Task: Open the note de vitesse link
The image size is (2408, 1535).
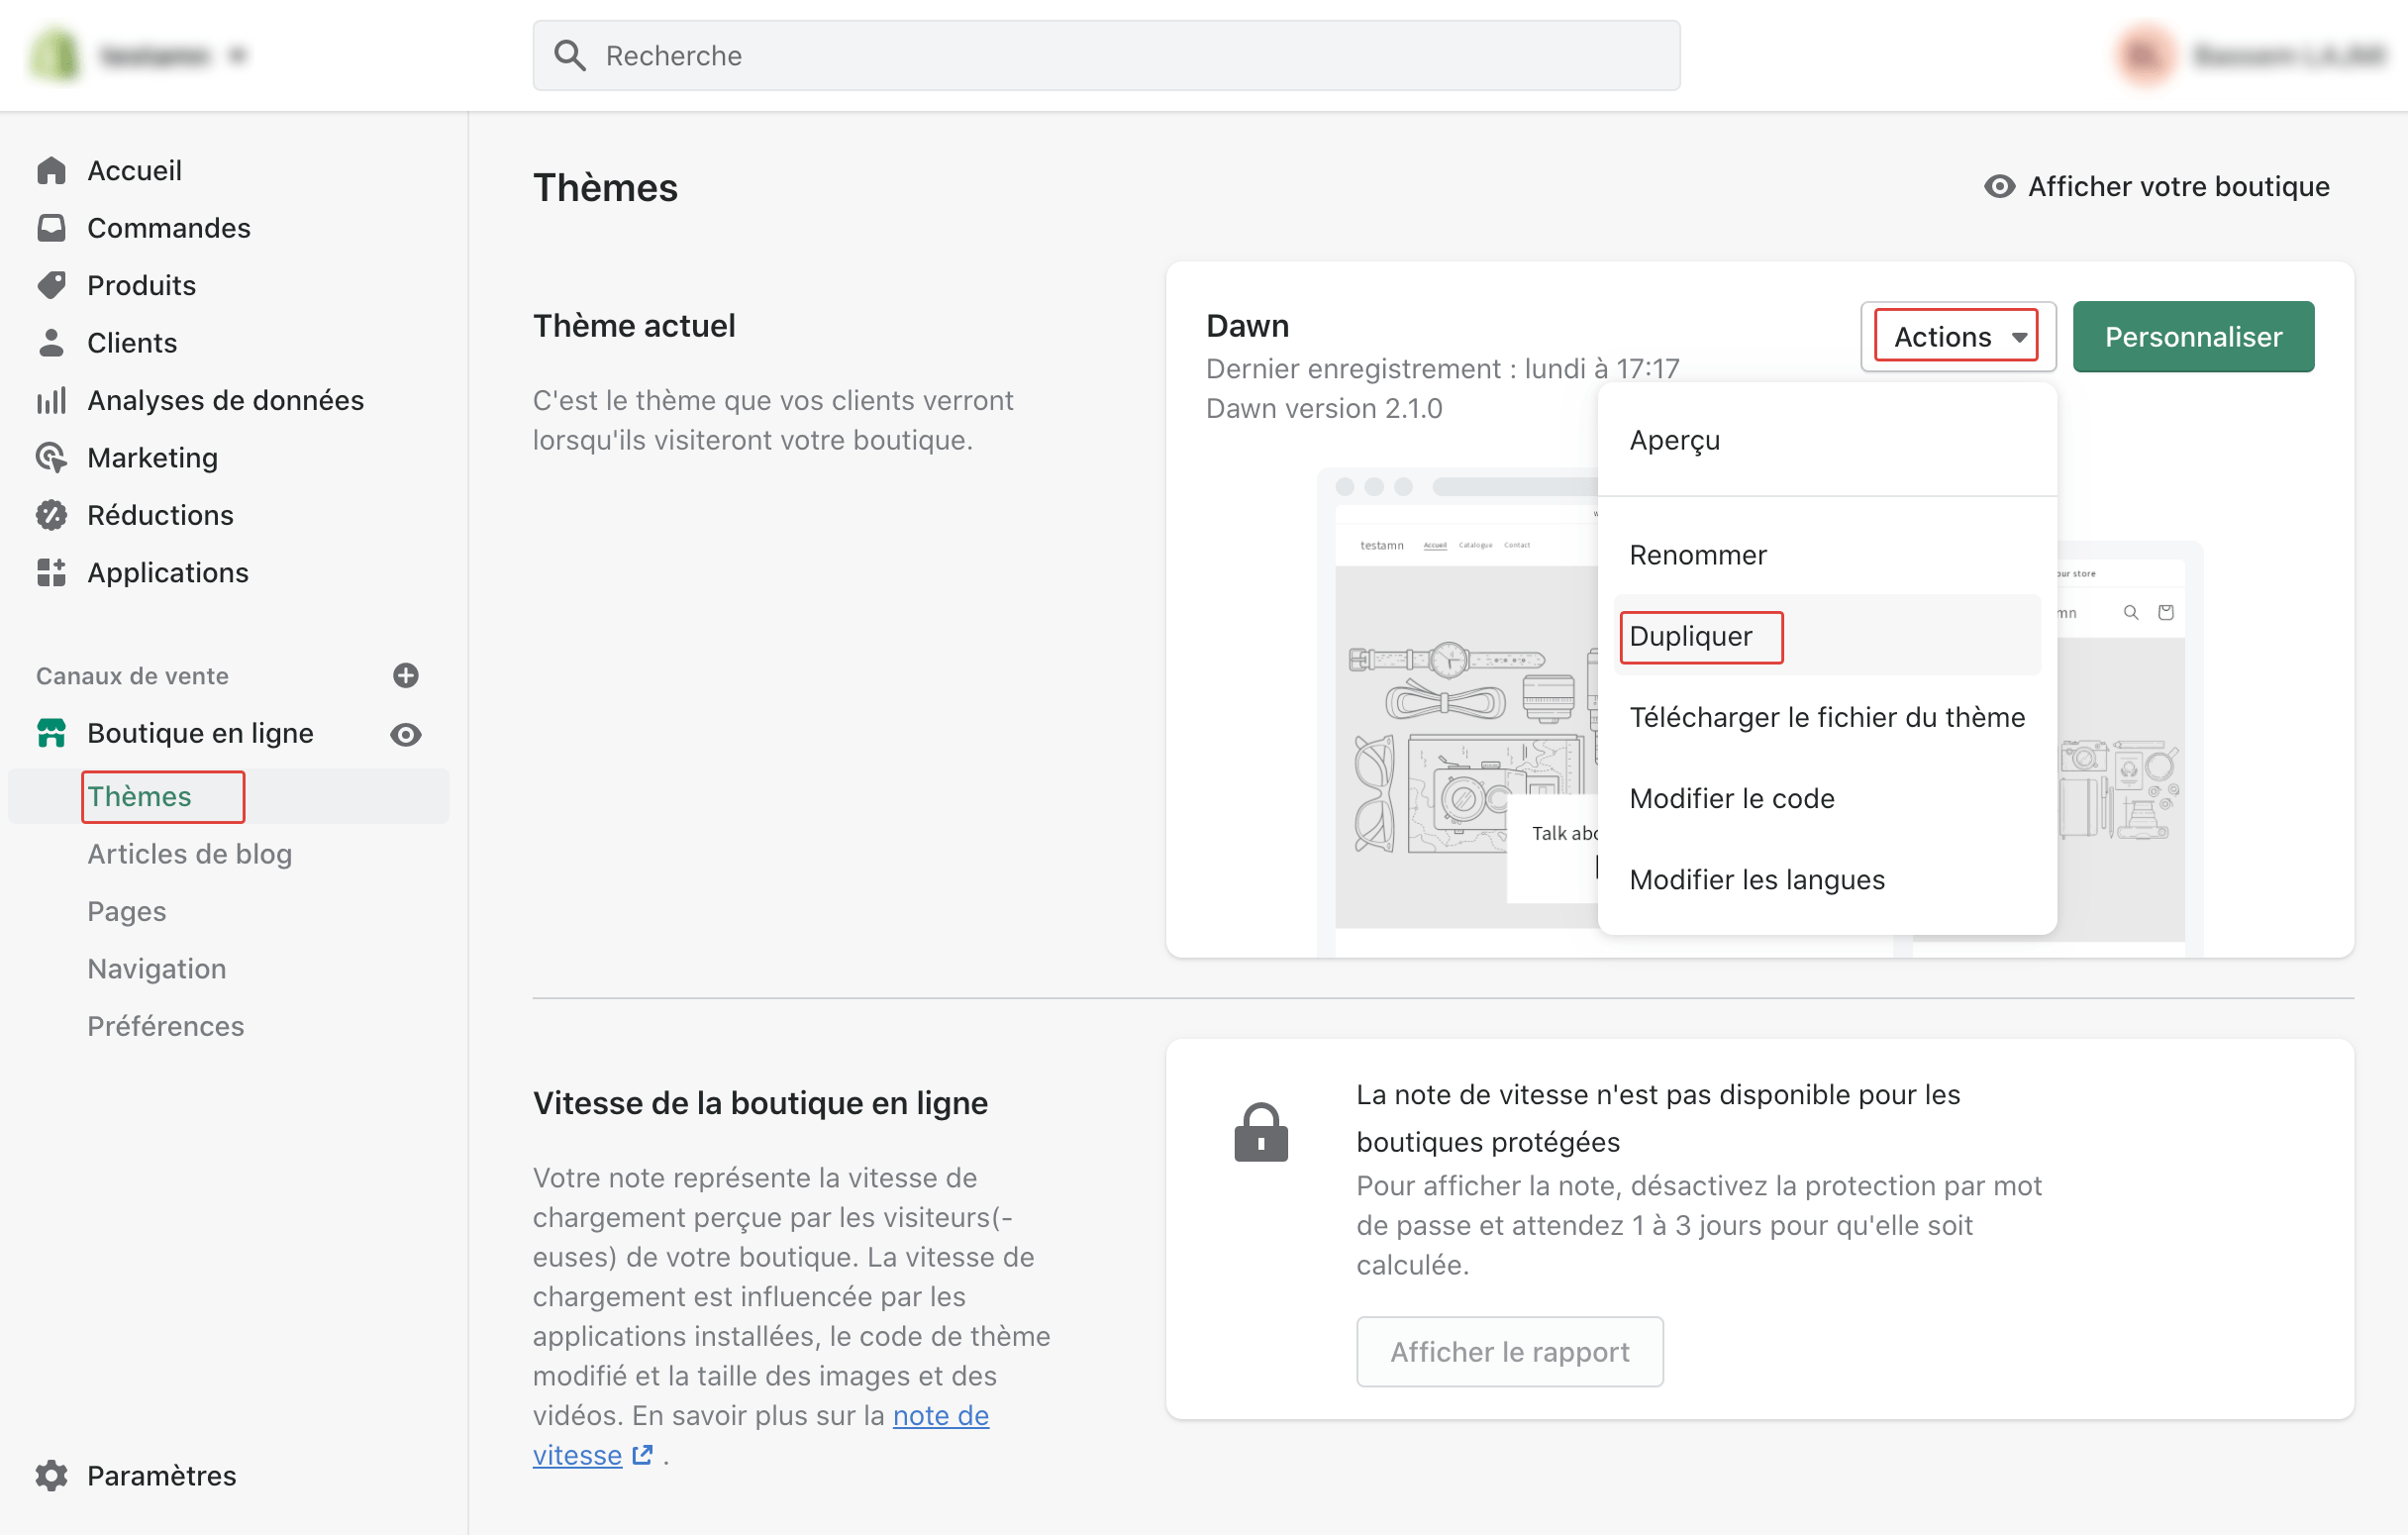Action: click(761, 1435)
